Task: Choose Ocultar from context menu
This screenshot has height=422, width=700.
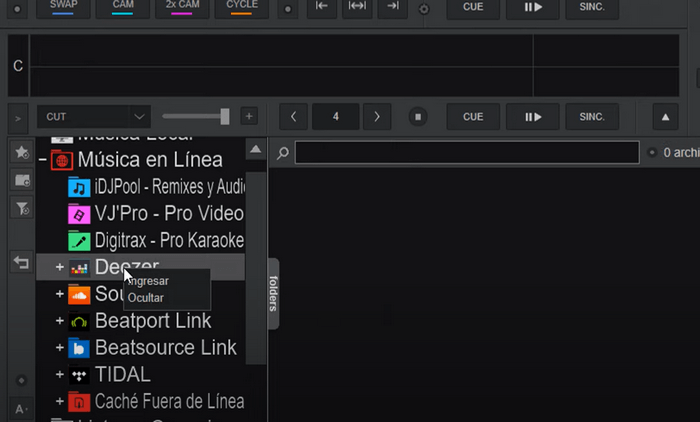Action: (146, 298)
